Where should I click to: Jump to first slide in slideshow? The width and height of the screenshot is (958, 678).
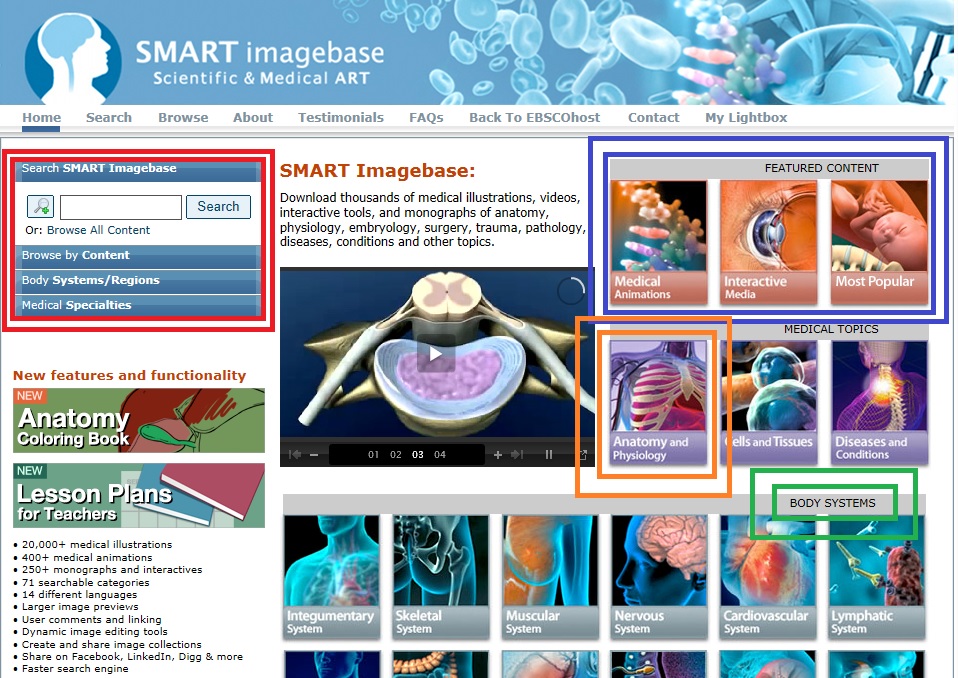295,454
